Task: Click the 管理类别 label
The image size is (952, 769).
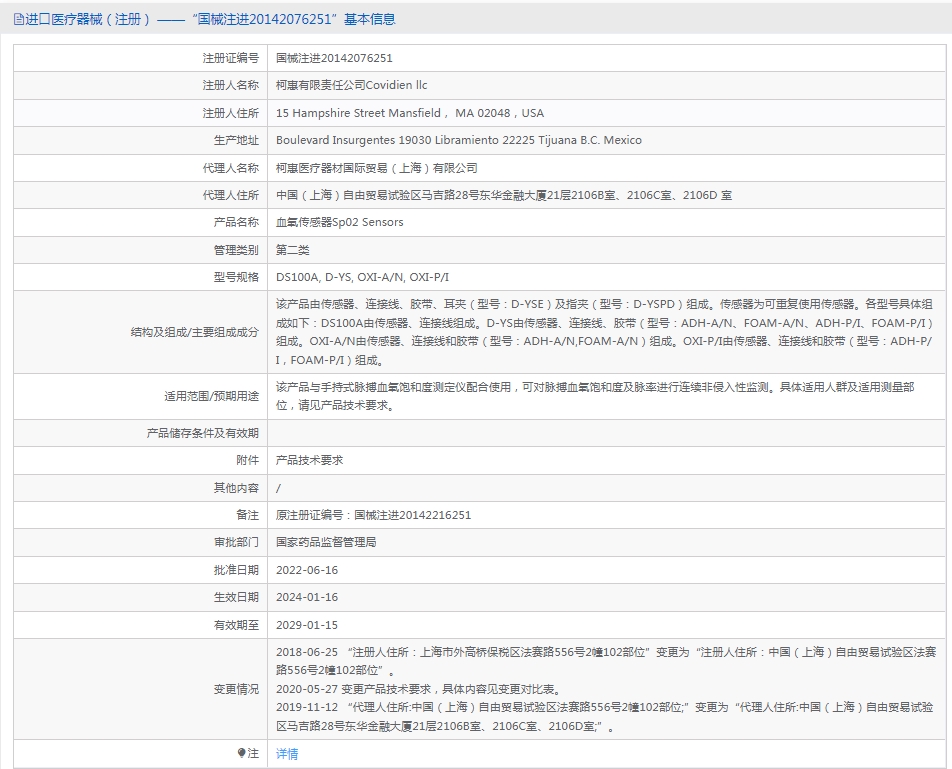Action: click(236, 250)
